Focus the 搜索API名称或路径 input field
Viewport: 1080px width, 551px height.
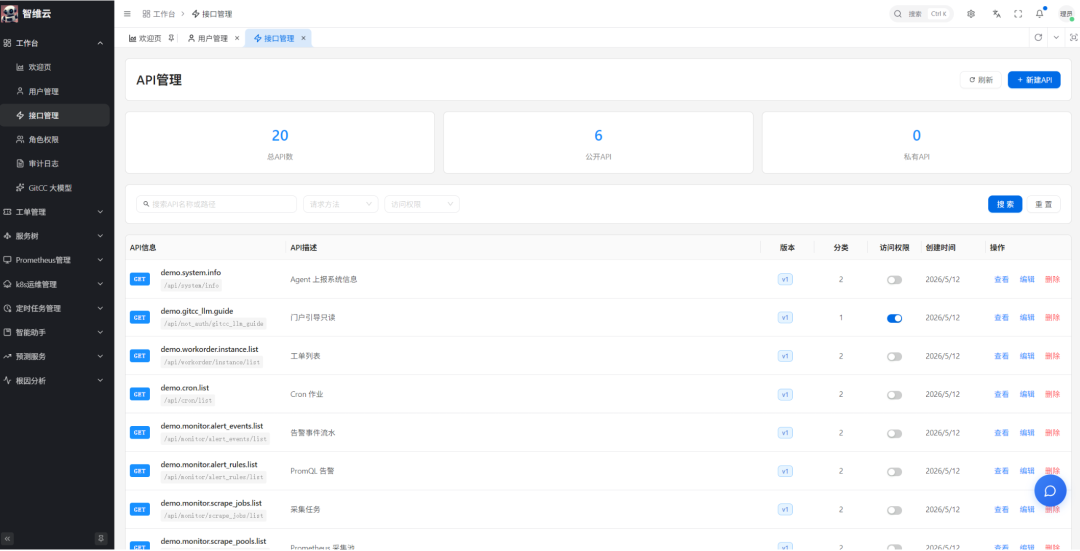point(216,204)
